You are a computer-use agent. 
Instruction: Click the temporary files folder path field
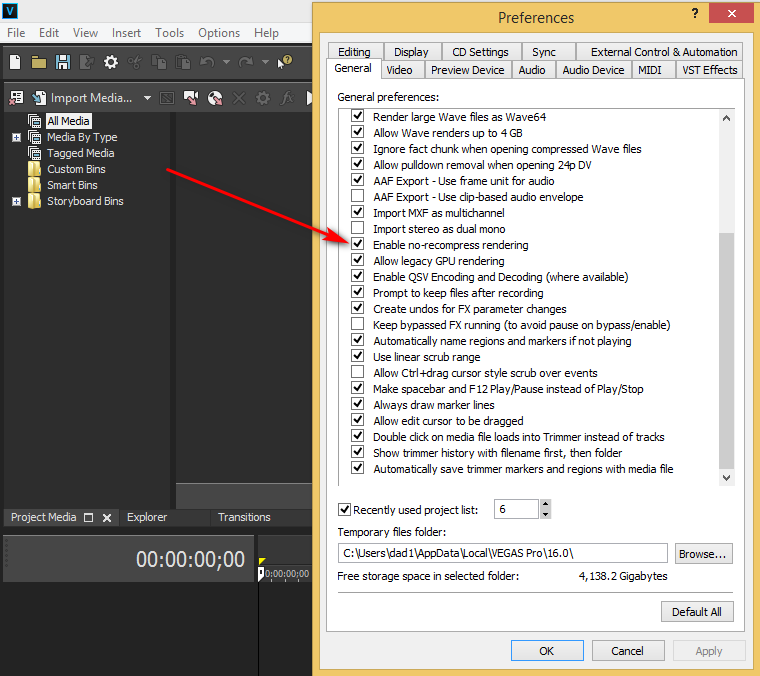[503, 553]
